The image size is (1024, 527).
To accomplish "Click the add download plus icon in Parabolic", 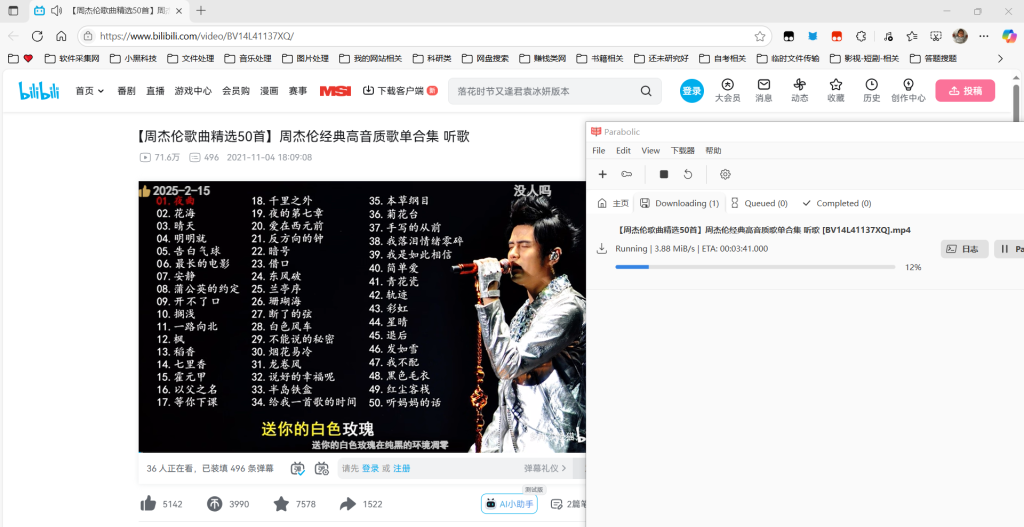I will [x=603, y=174].
